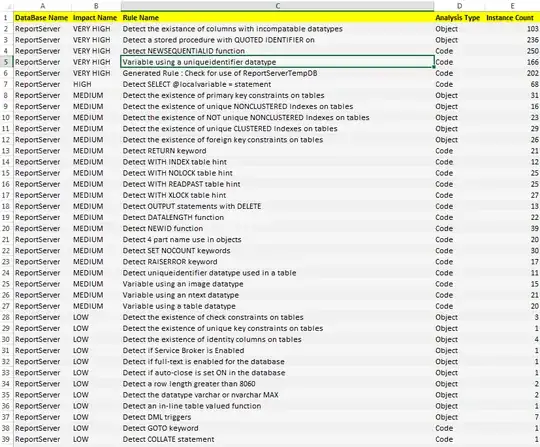Click the 'LOW' impact cell in row 28
Screen dimensions: 540x447
[x=96, y=317]
